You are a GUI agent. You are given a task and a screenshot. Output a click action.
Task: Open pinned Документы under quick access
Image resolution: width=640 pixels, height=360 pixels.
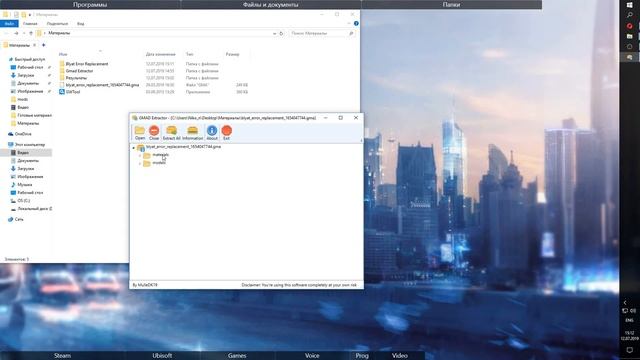pos(28,83)
